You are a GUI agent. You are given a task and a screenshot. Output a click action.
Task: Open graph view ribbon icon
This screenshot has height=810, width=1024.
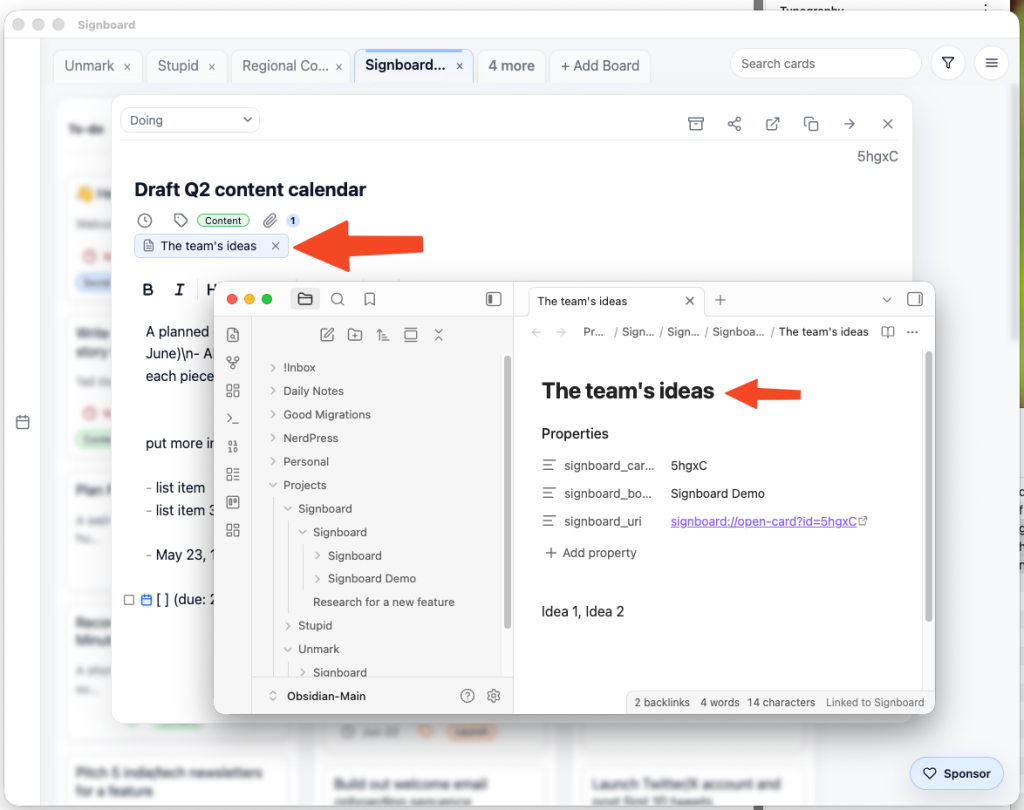coord(233,363)
